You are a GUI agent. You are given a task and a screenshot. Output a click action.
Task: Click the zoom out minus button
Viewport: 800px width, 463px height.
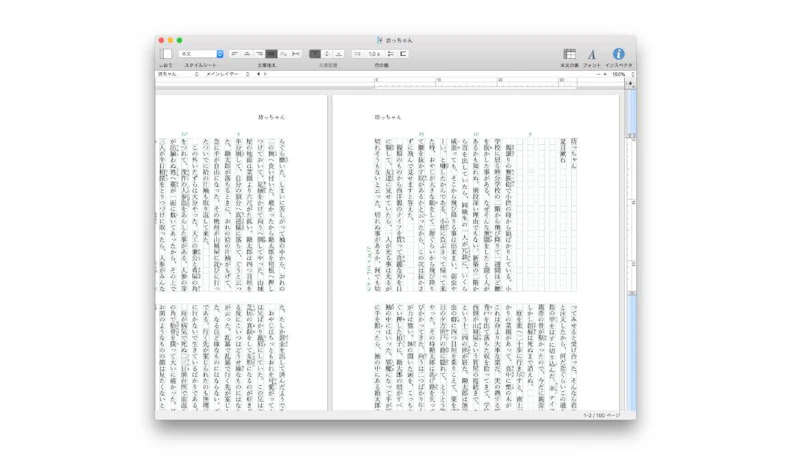[598, 74]
